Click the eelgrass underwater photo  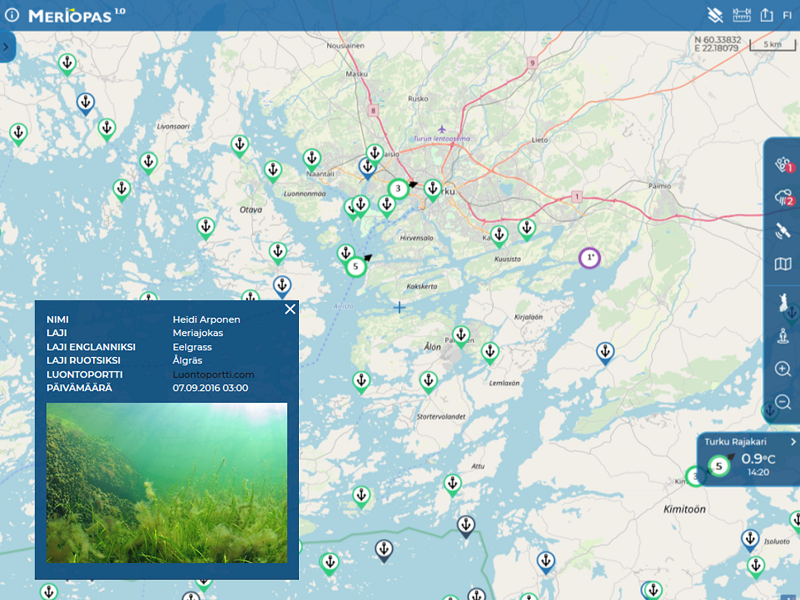[x=167, y=482]
